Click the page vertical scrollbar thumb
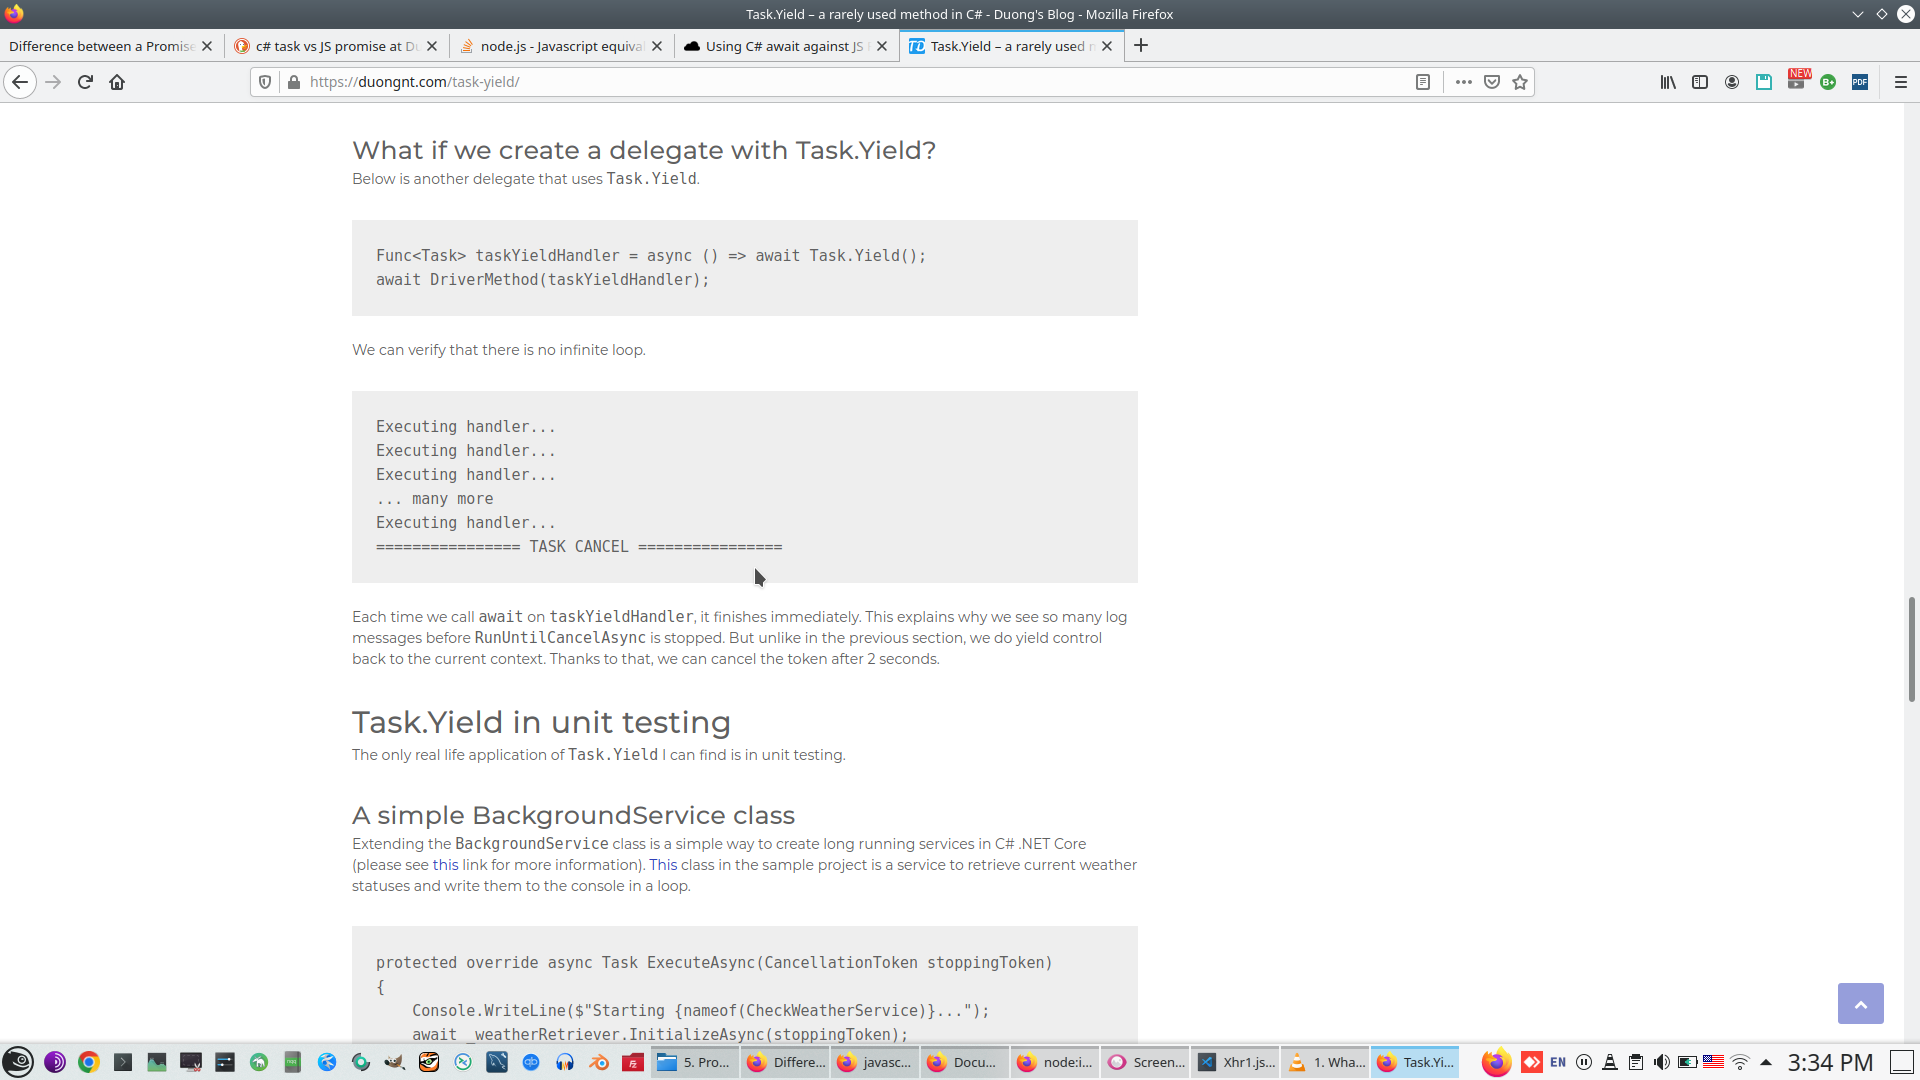The image size is (1920, 1080). click(1911, 650)
